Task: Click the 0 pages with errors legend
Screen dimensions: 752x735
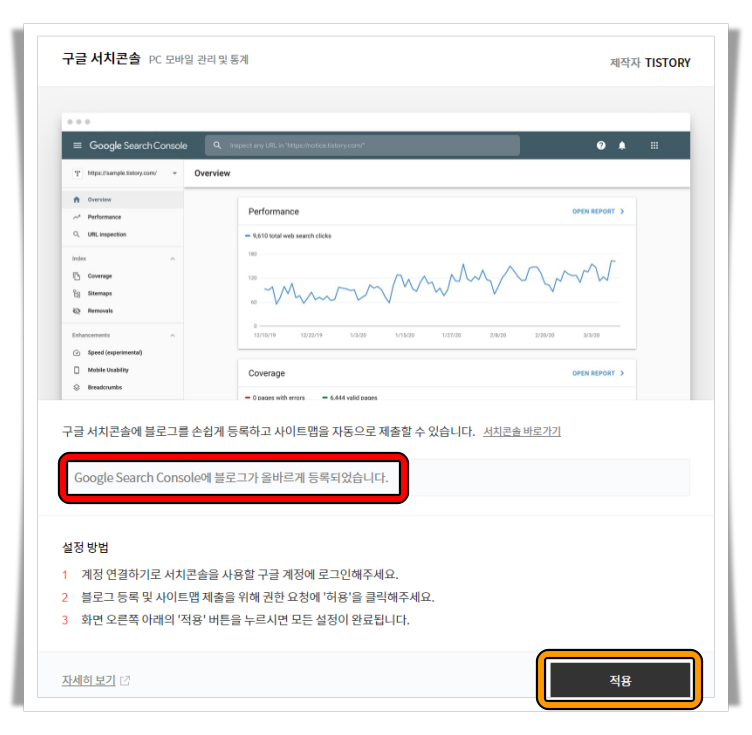Action: [x=275, y=397]
